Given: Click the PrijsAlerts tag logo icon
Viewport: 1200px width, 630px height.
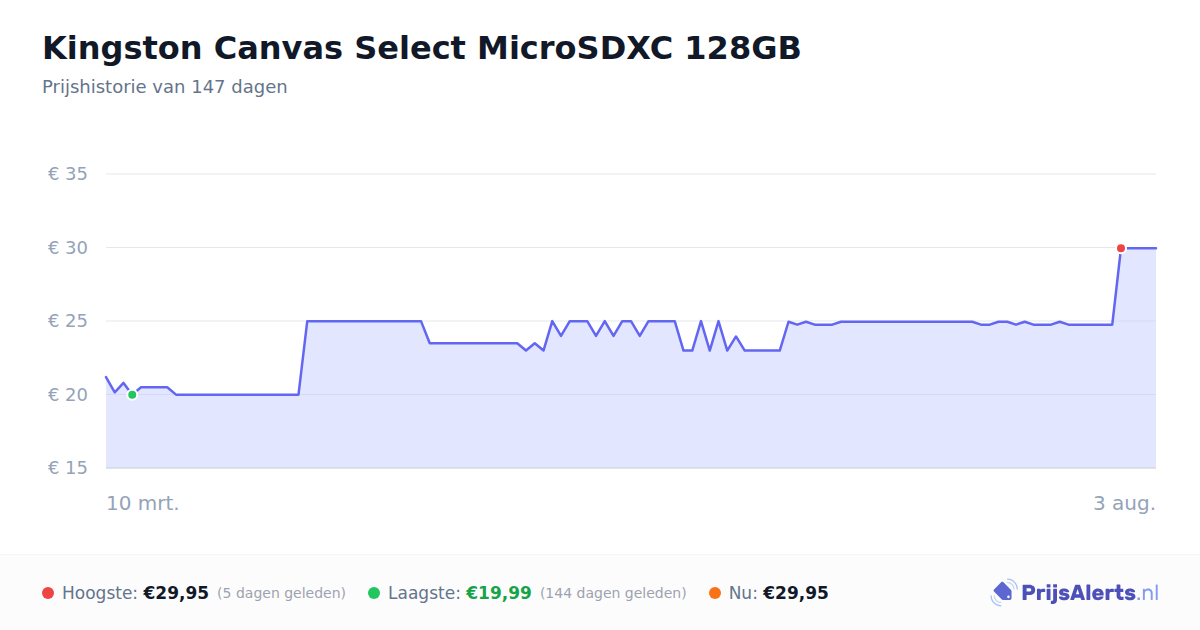Looking at the screenshot, I should tap(1003, 592).
